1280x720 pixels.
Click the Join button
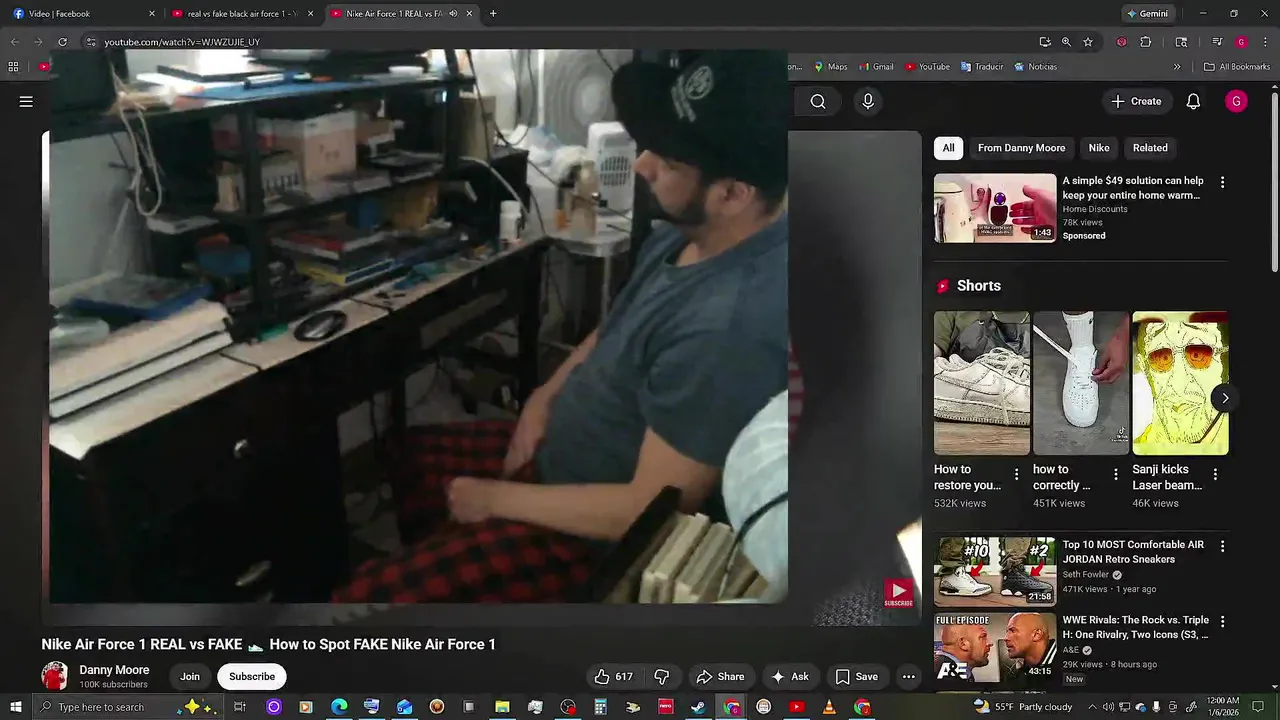190,677
